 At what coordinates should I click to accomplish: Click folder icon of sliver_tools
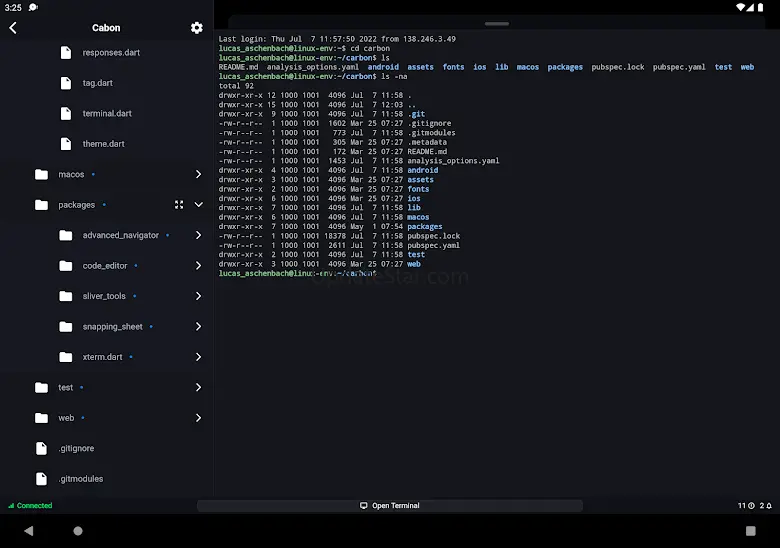point(66,296)
